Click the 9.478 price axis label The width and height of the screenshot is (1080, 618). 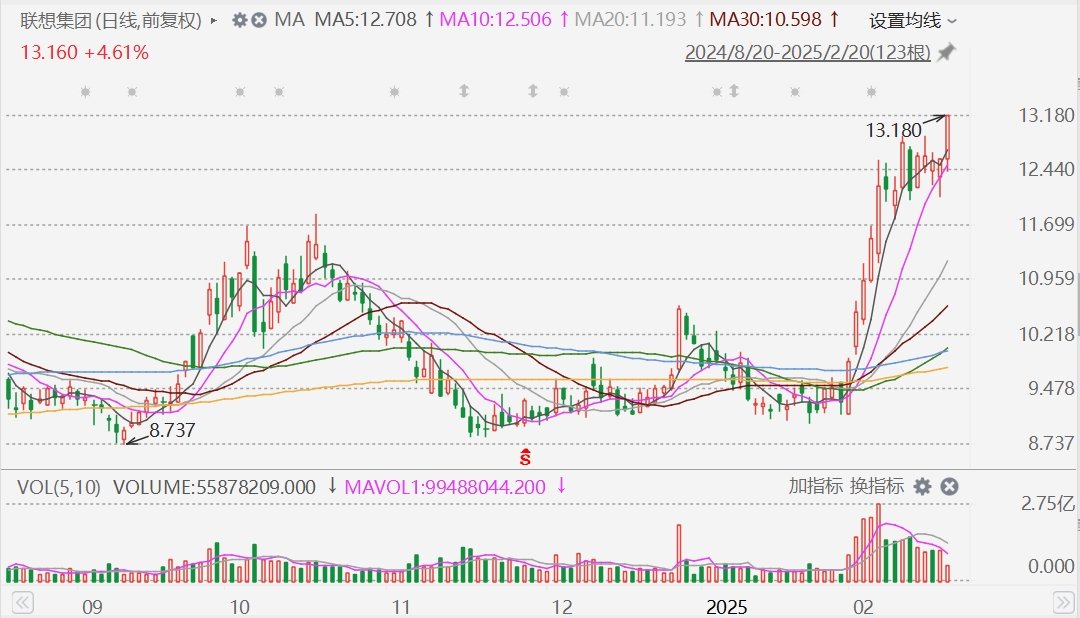[x=1051, y=388]
